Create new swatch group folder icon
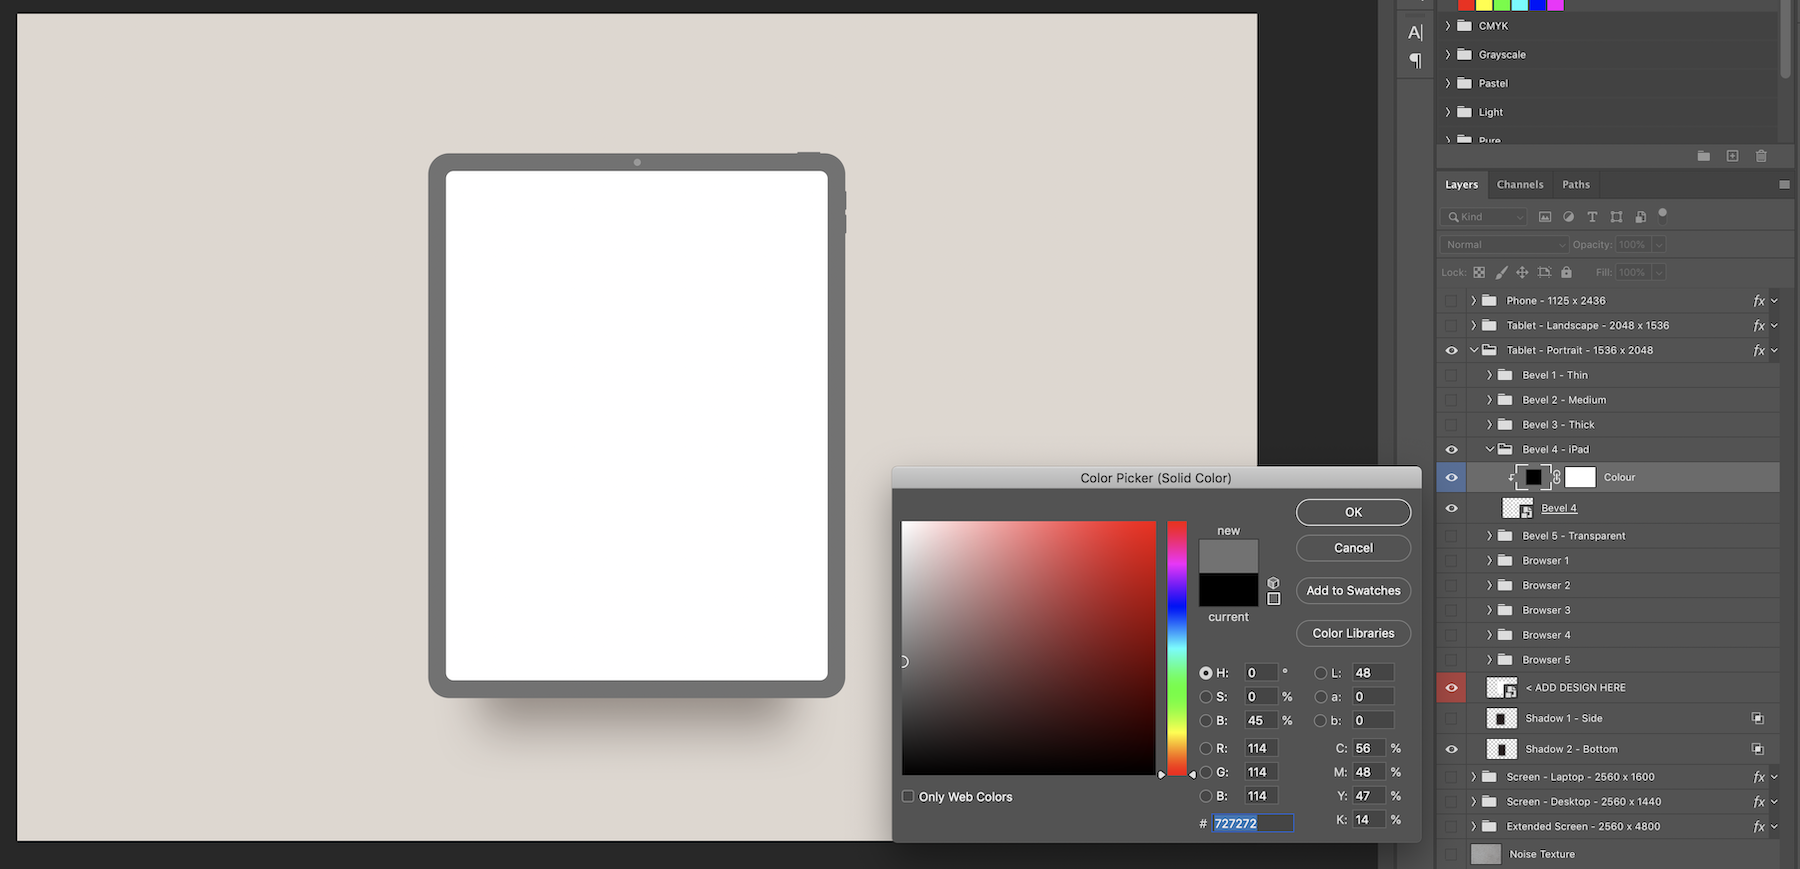Screen dimensions: 1800x869 point(1703,156)
